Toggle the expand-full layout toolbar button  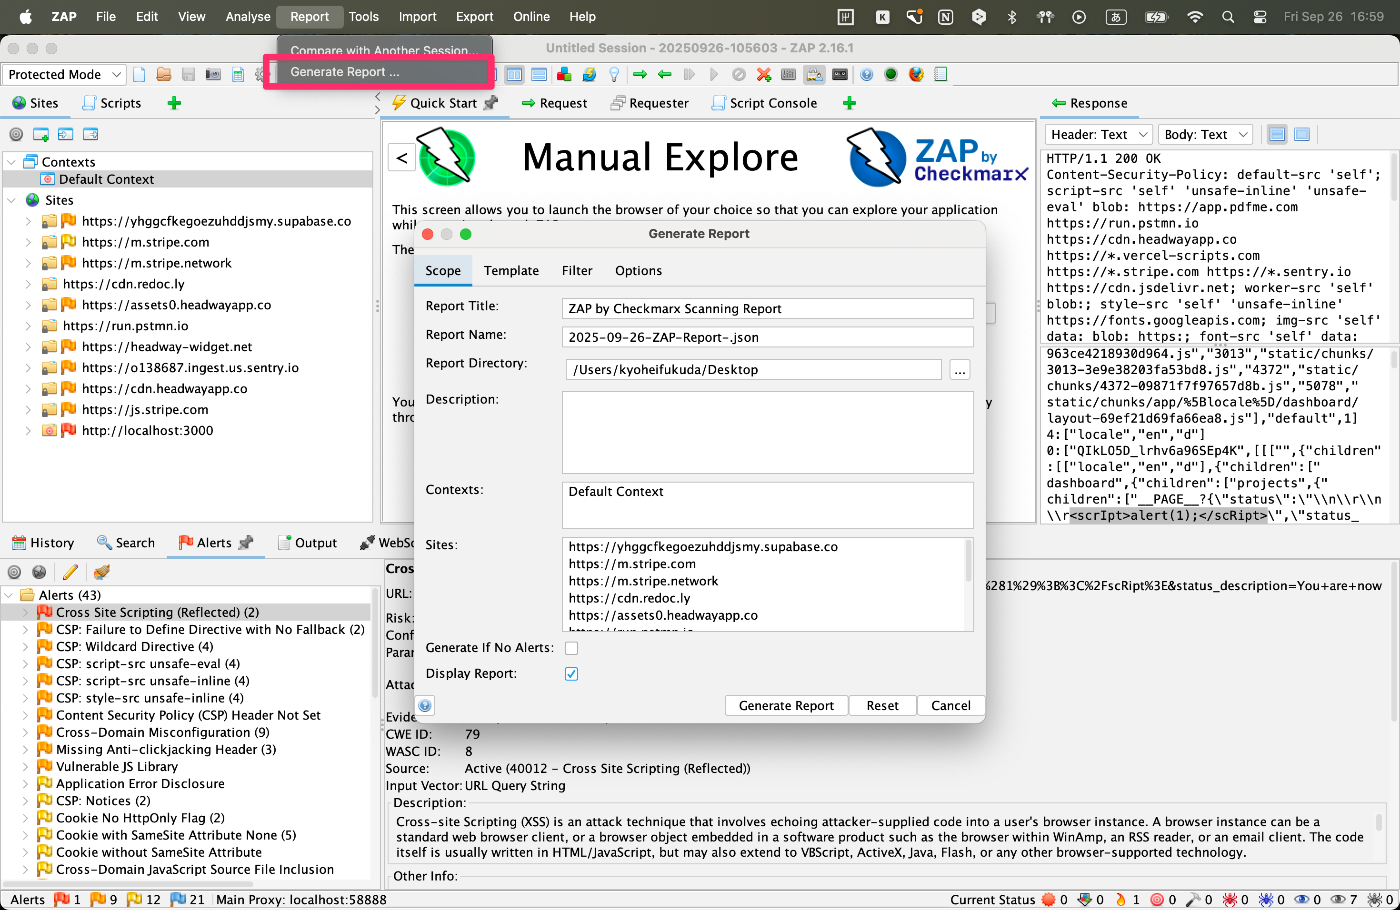point(539,74)
